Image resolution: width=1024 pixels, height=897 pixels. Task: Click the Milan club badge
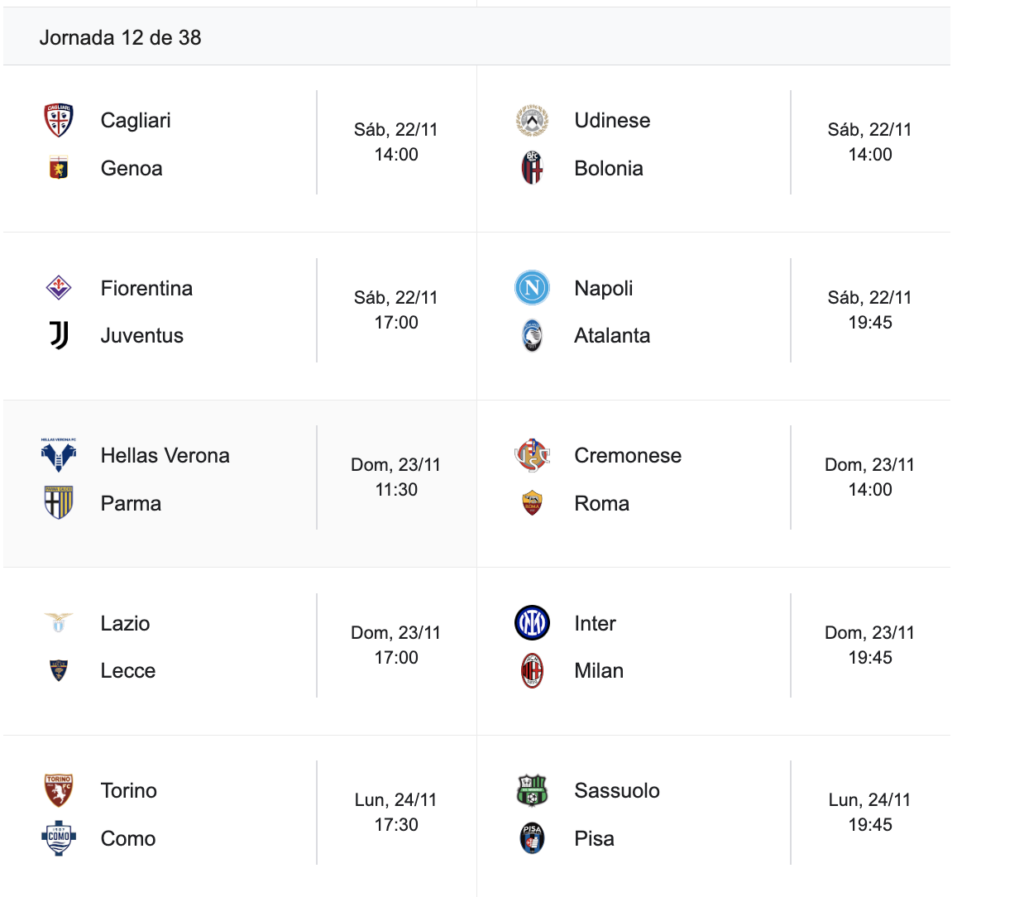532,671
